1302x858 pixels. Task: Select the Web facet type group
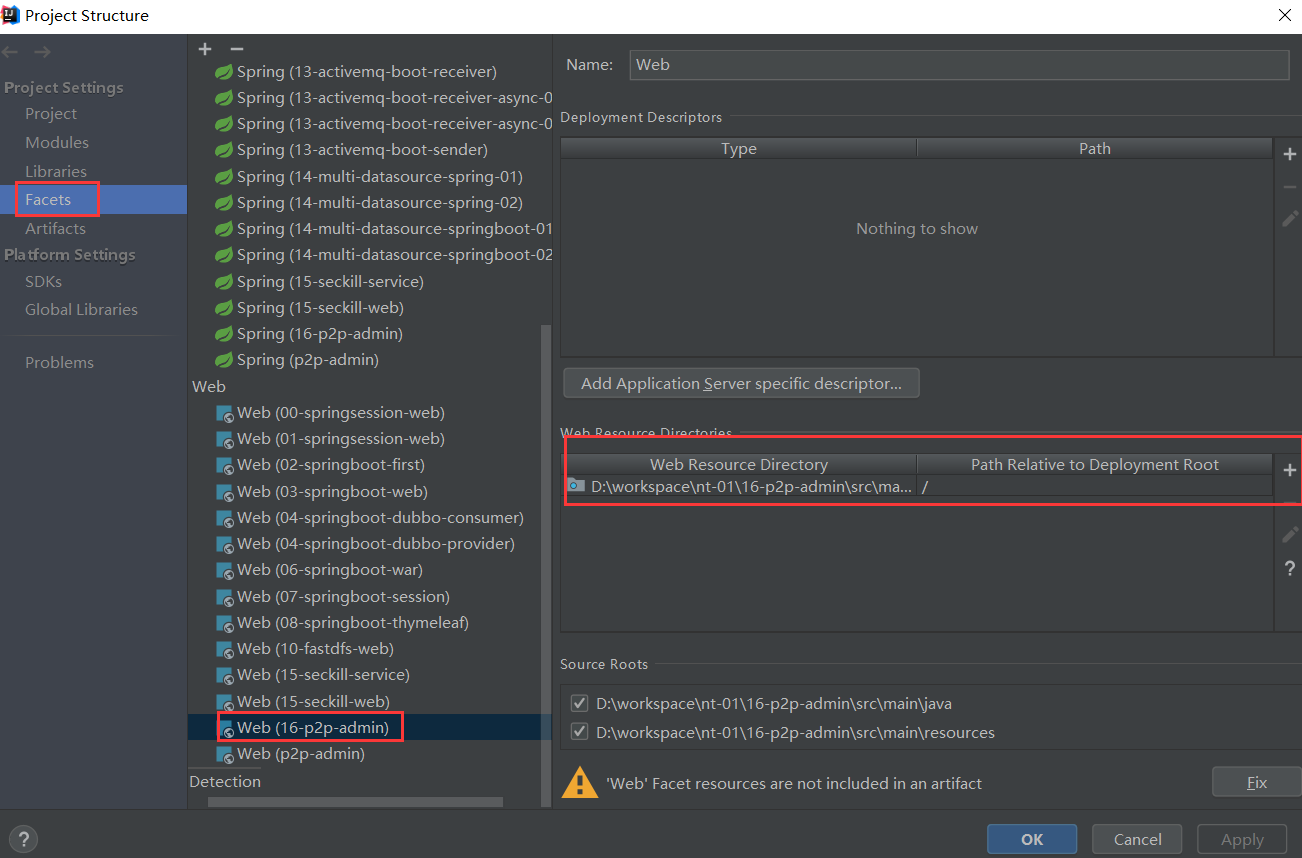point(209,386)
